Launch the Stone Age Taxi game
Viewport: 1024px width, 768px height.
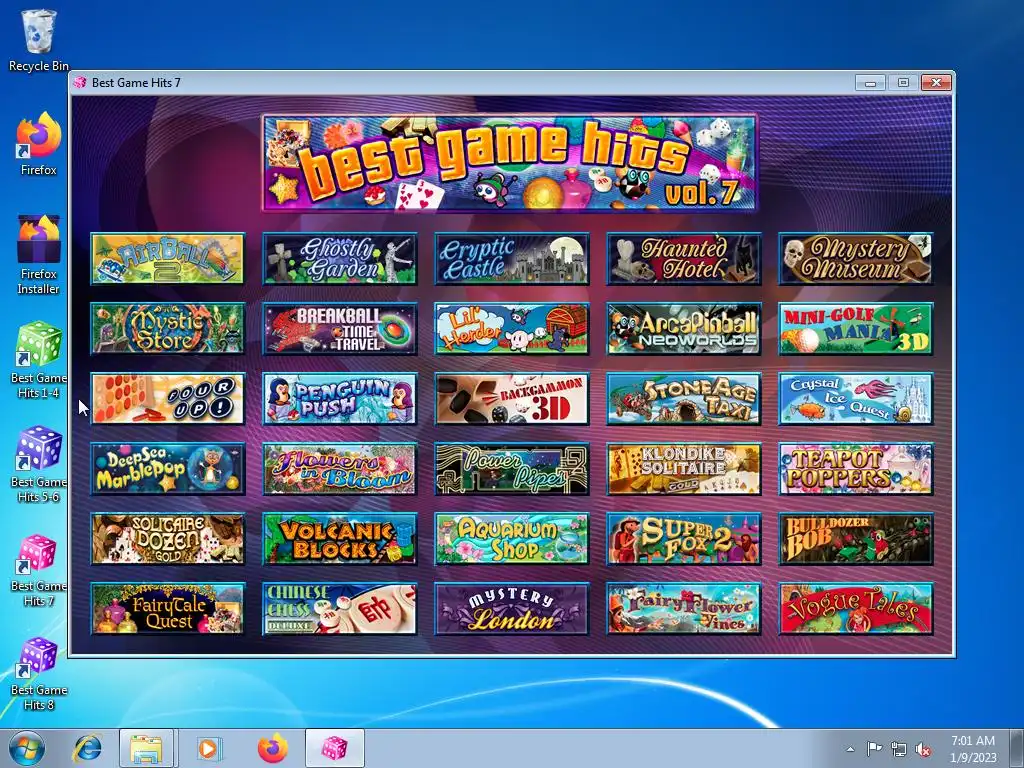(x=684, y=398)
